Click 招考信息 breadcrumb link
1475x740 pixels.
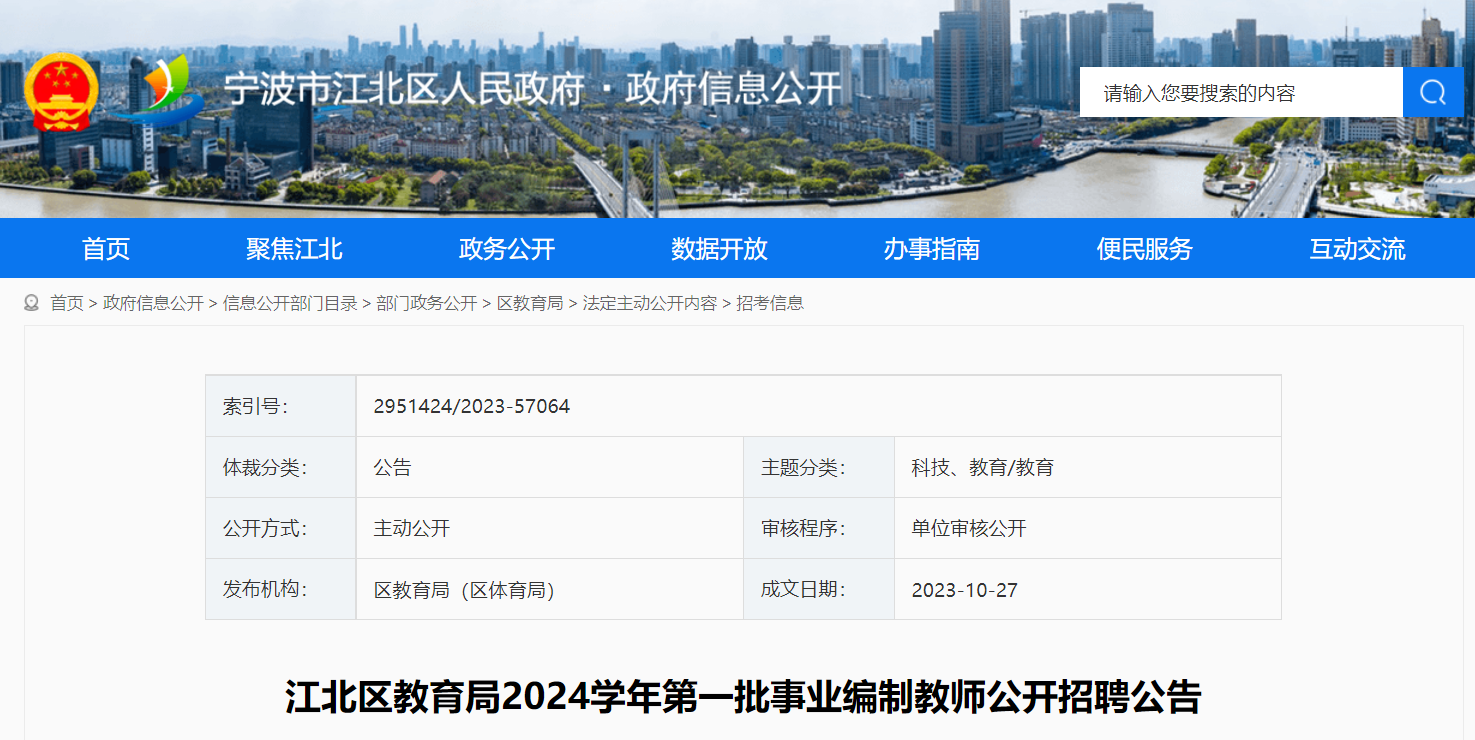(x=770, y=303)
